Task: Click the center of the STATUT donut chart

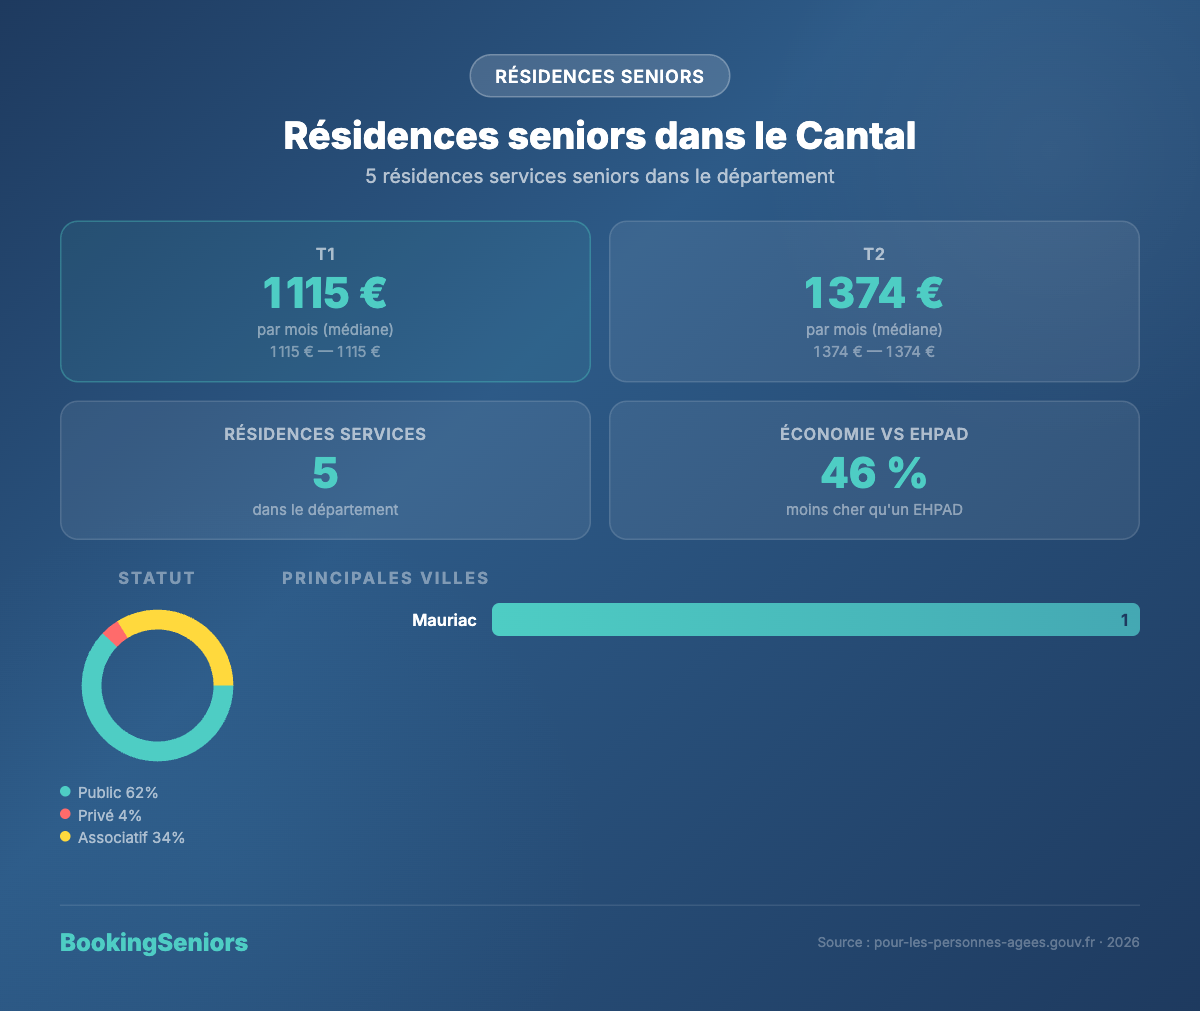Action: (157, 685)
